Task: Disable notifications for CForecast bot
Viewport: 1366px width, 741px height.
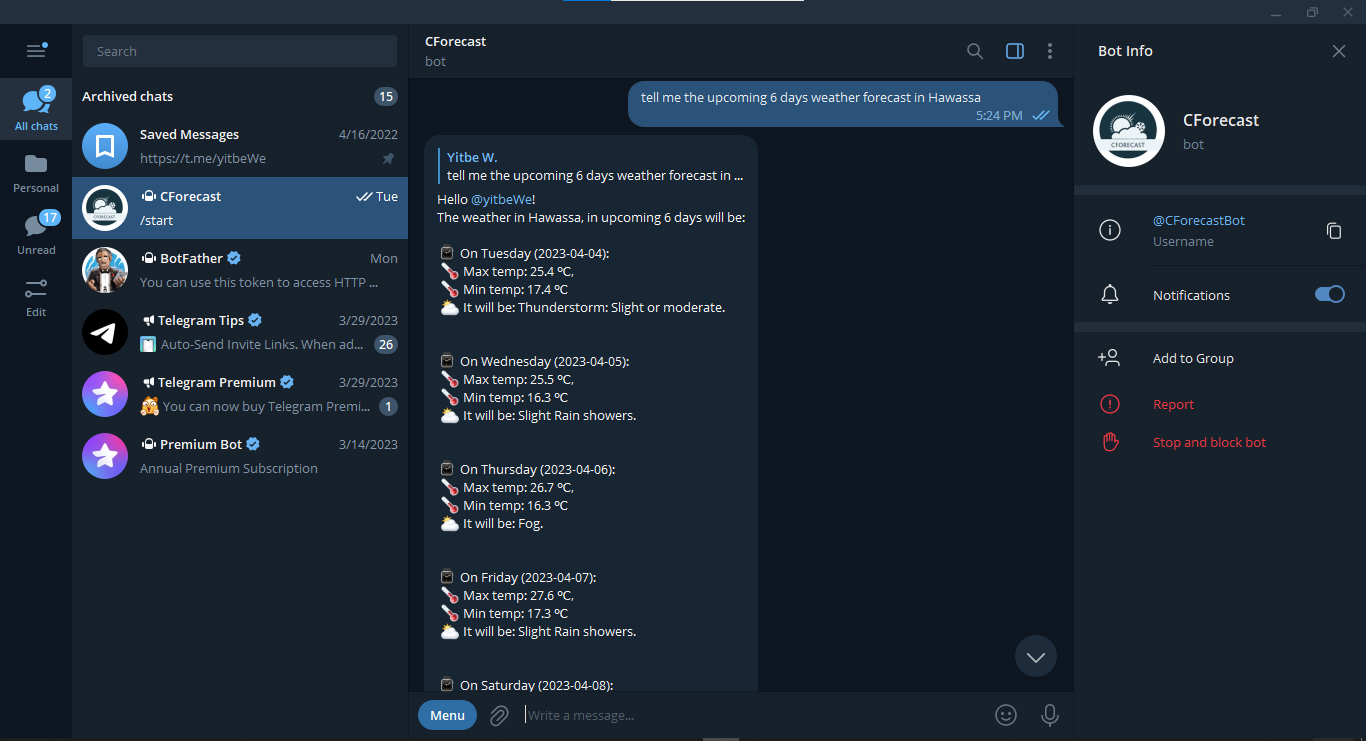Action: pyautogui.click(x=1329, y=294)
